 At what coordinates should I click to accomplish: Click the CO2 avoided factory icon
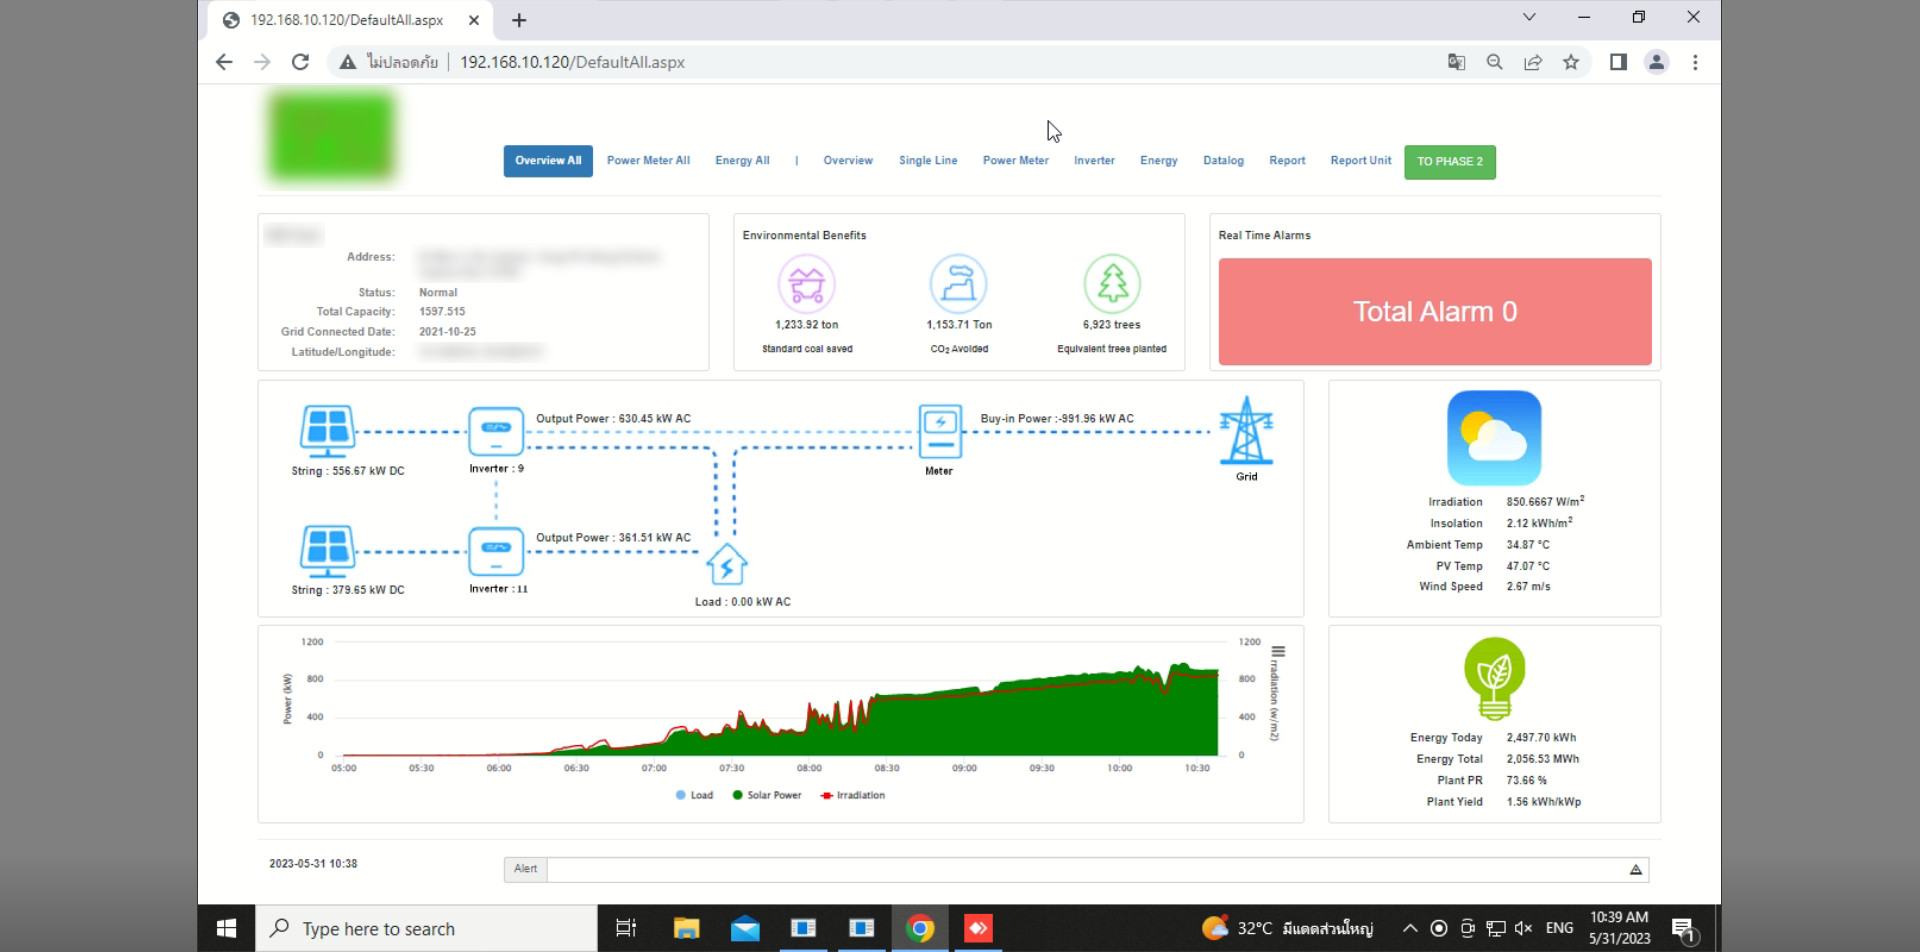click(959, 284)
